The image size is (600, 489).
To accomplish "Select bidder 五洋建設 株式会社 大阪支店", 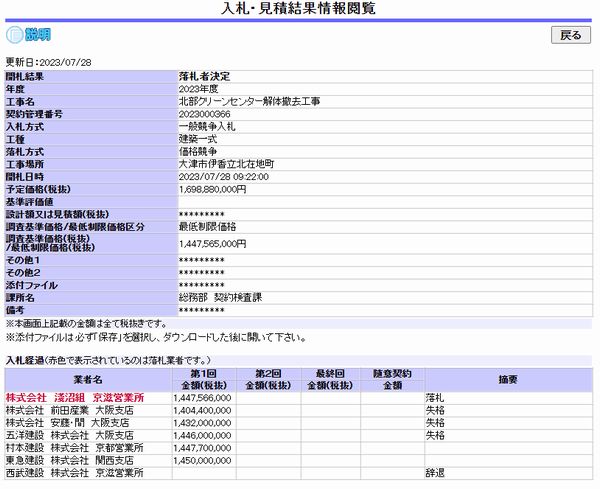I will pyautogui.click(x=70, y=435).
